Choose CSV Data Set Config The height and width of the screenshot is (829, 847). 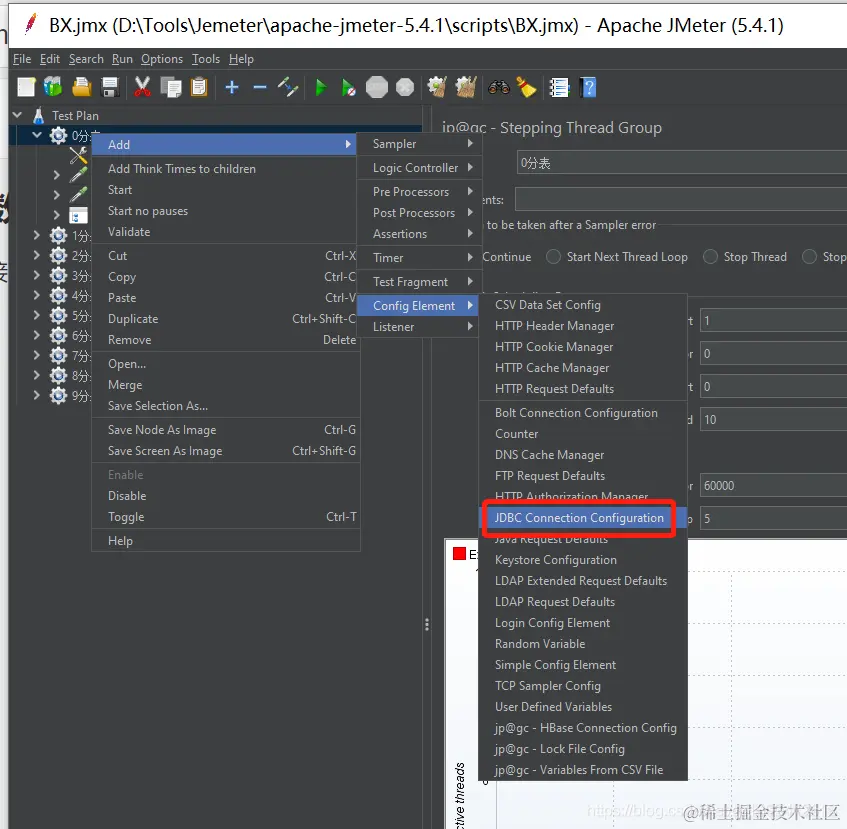[x=583, y=305]
